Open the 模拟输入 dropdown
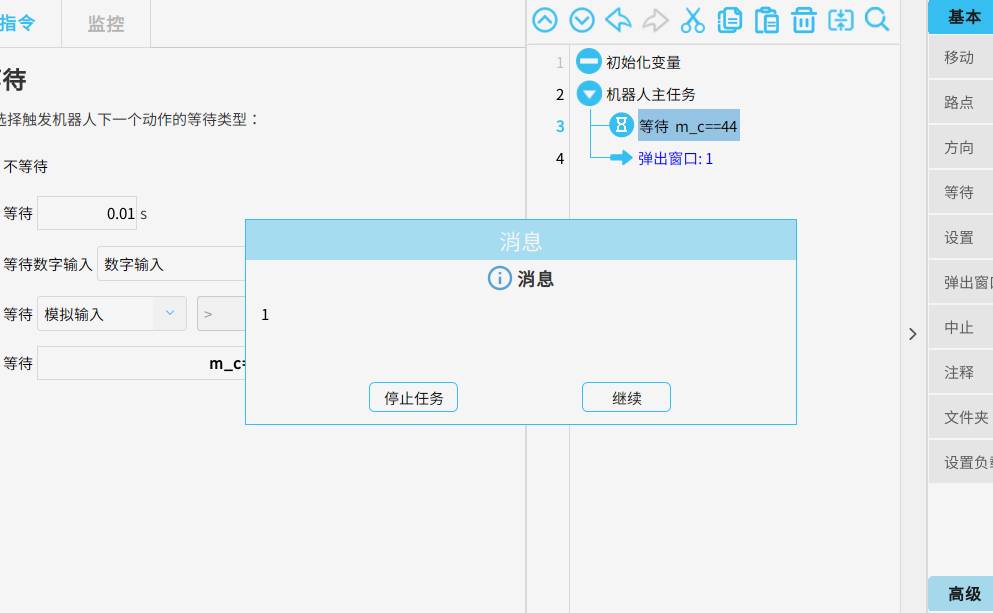Viewport: 993px width, 613px height. tap(111, 314)
